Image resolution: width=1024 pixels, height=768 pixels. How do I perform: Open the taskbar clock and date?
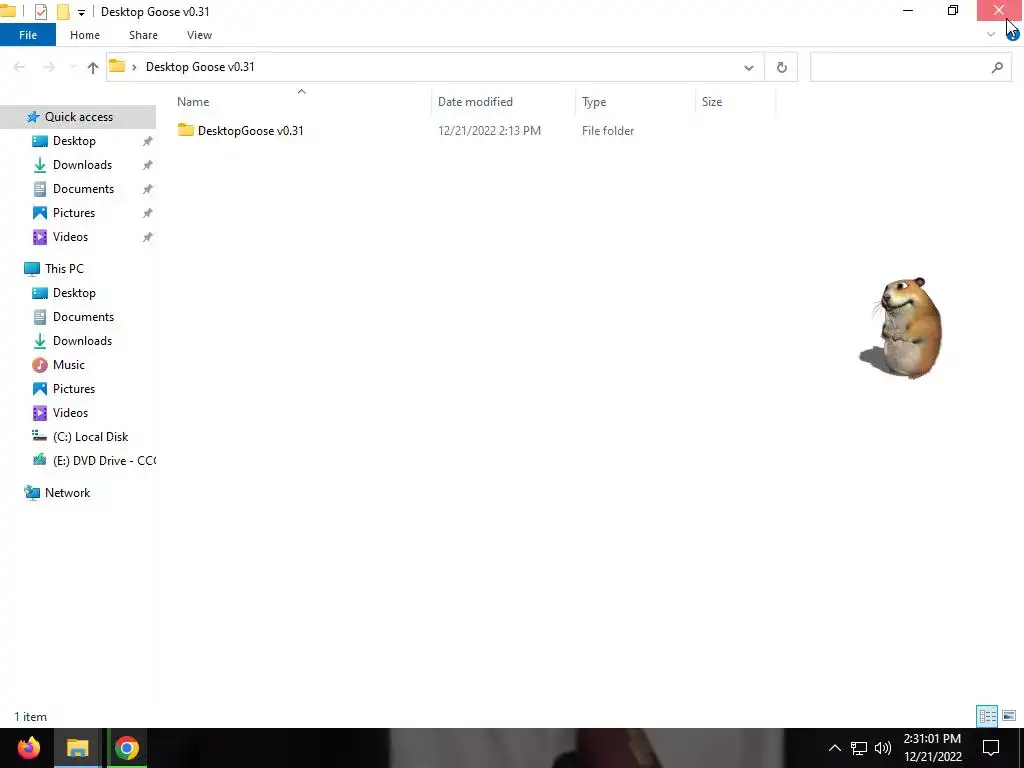(933, 748)
